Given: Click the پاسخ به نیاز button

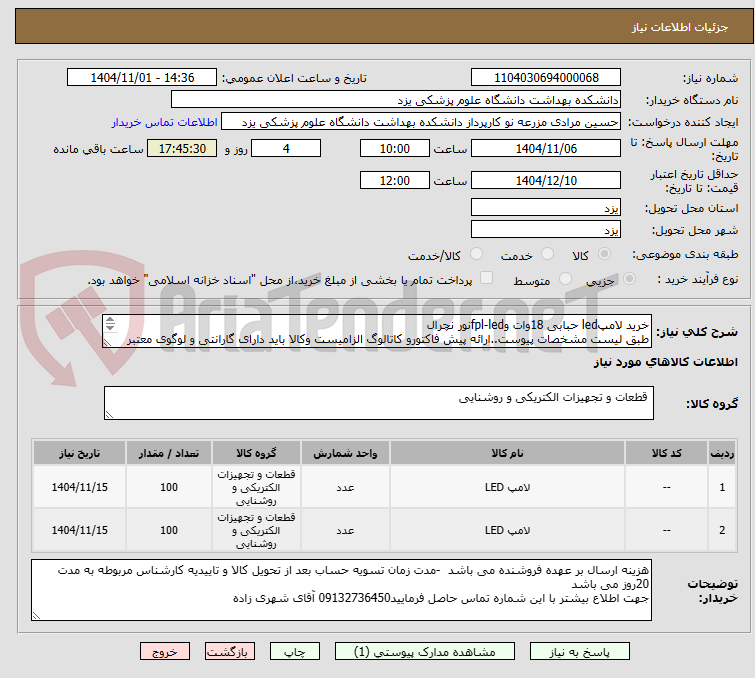Looking at the screenshot, I should click(x=580, y=652).
